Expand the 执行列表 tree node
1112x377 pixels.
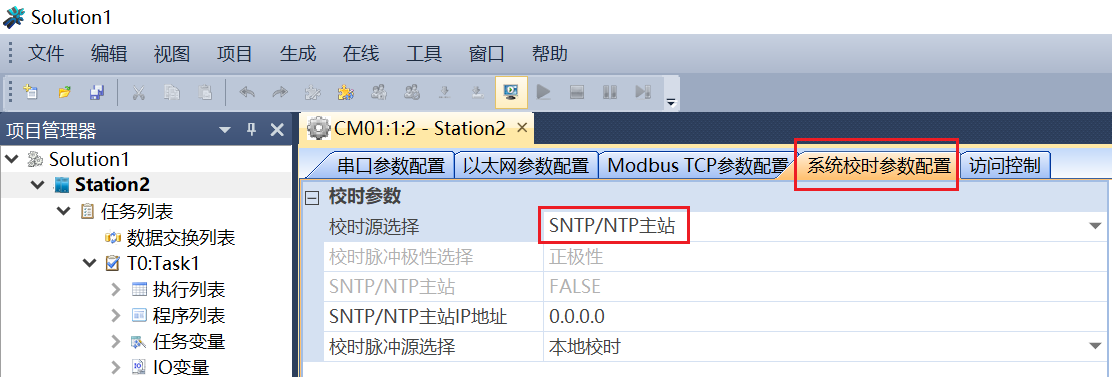(116, 289)
